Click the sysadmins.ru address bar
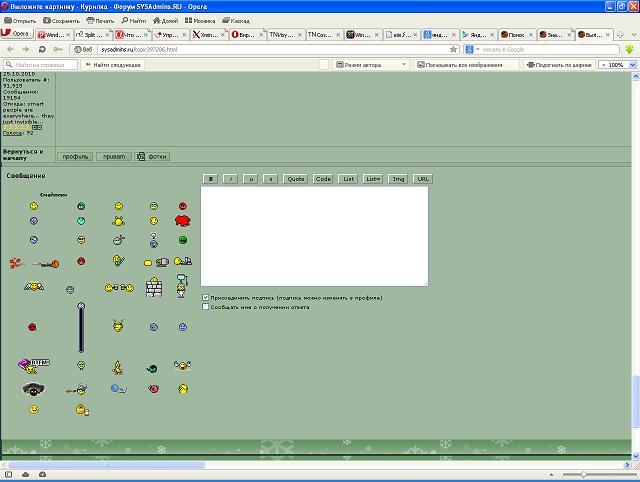640x482 pixels. tap(273, 49)
